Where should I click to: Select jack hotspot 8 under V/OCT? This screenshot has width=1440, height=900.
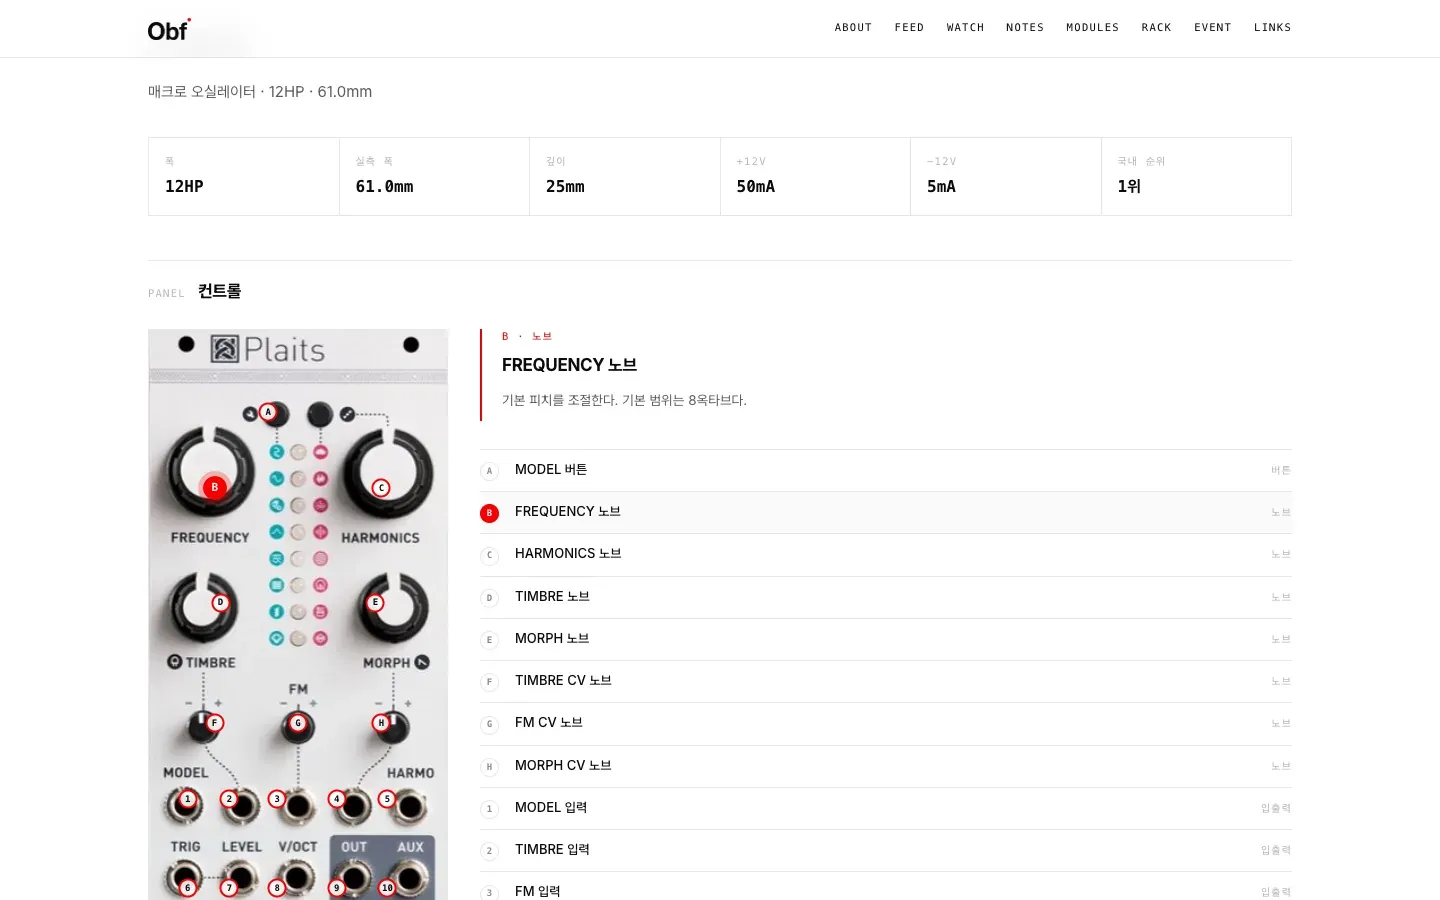277,888
